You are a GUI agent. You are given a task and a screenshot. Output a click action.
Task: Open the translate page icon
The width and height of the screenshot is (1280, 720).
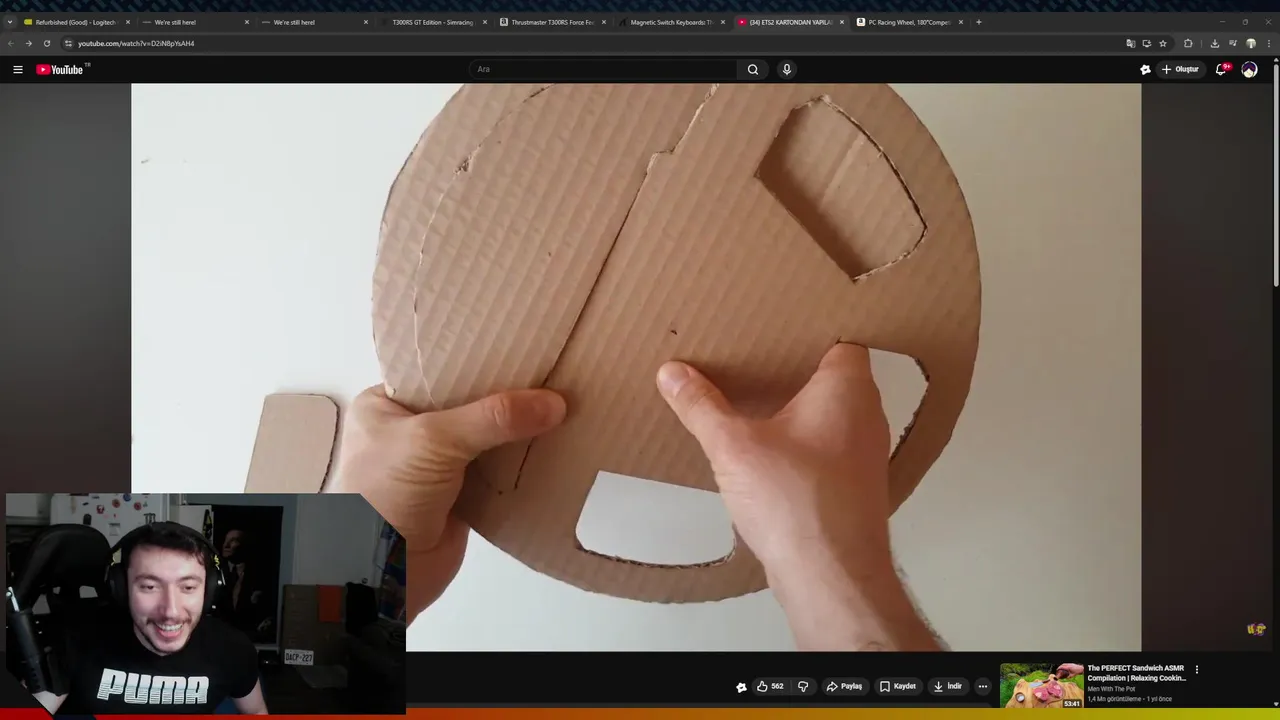1130,43
